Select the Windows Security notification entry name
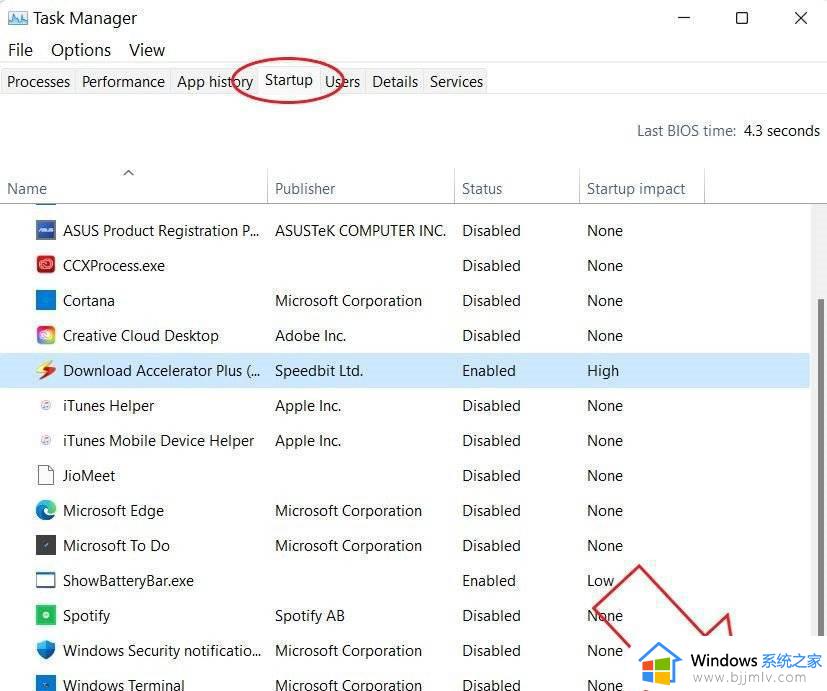 (x=162, y=650)
